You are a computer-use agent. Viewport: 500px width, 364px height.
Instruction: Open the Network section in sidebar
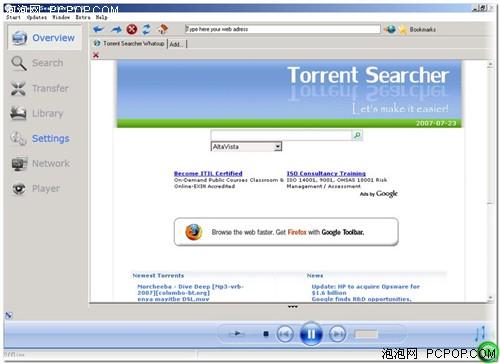point(41,163)
